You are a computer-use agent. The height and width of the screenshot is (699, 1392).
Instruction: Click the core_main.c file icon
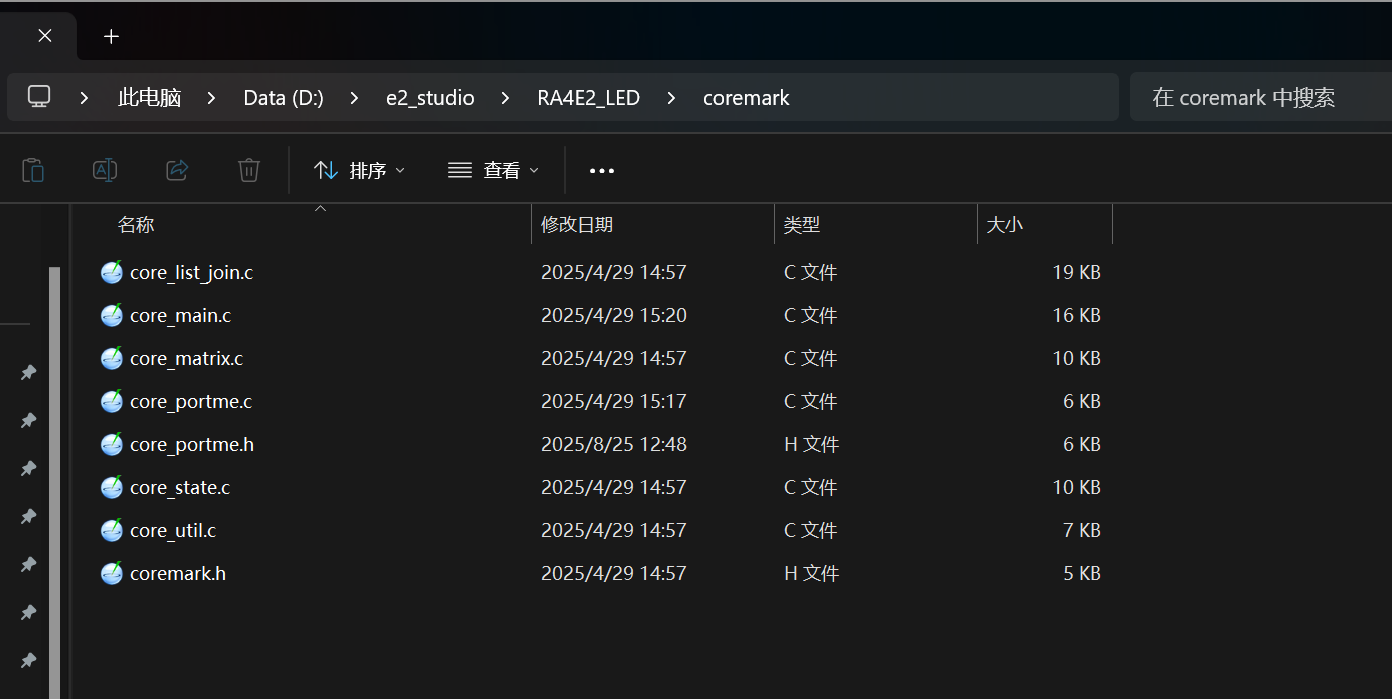click(x=112, y=315)
